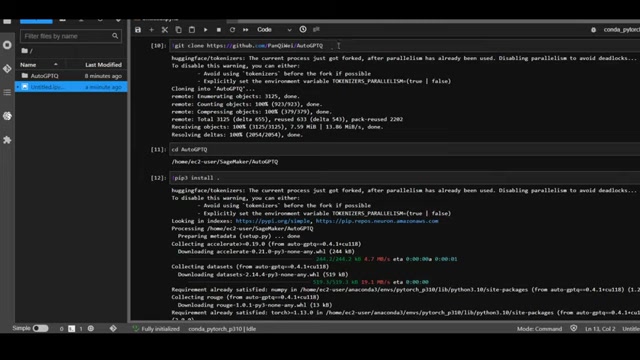Click the git button in the notebook toolbar
Viewport: 640px width, 360px height.
[316, 29]
